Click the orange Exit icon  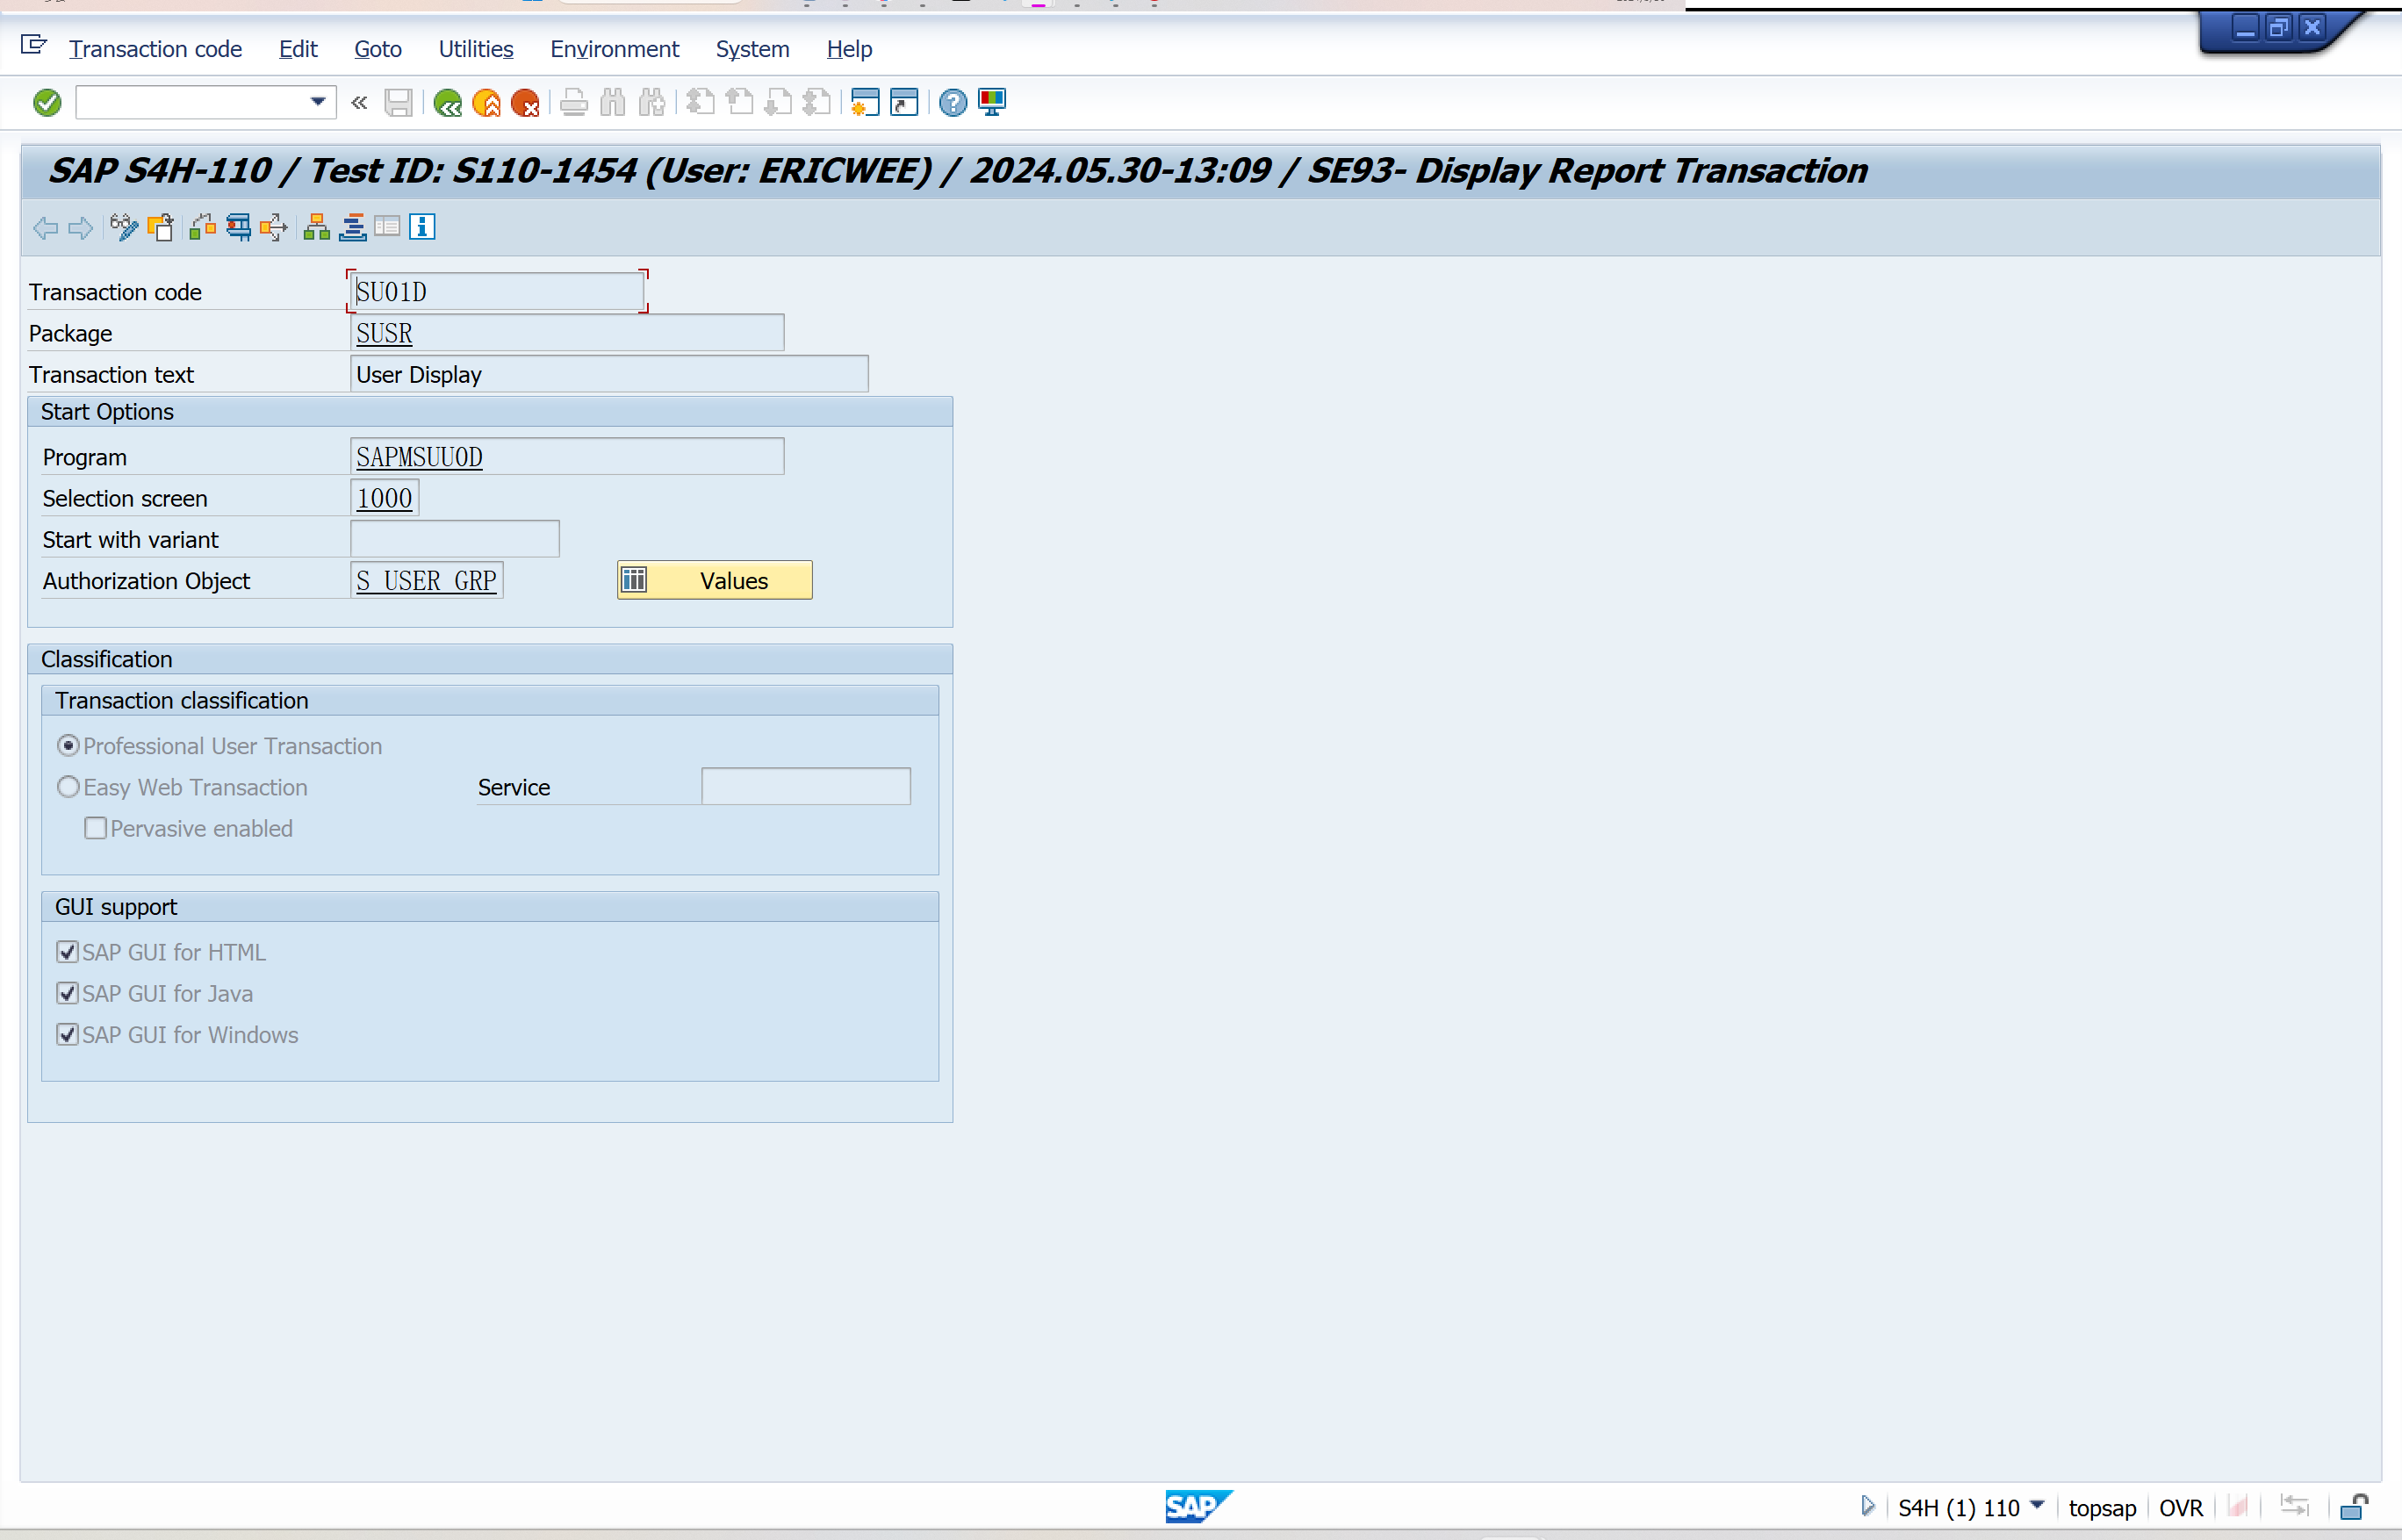pyautogui.click(x=486, y=103)
